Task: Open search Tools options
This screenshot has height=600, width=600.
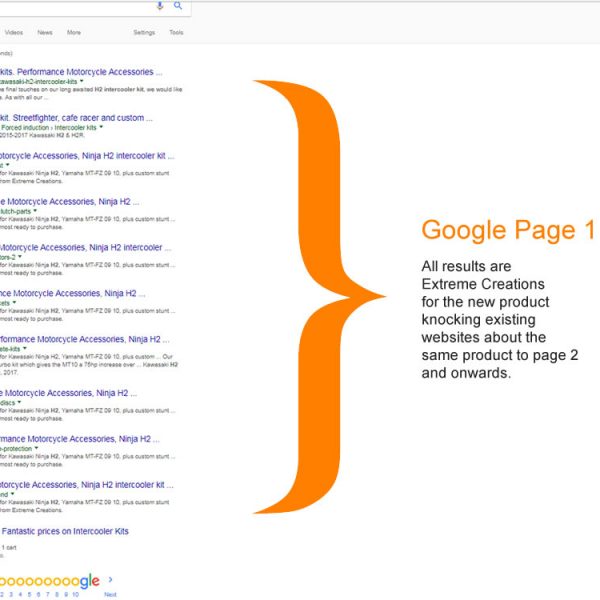Action: click(x=176, y=32)
